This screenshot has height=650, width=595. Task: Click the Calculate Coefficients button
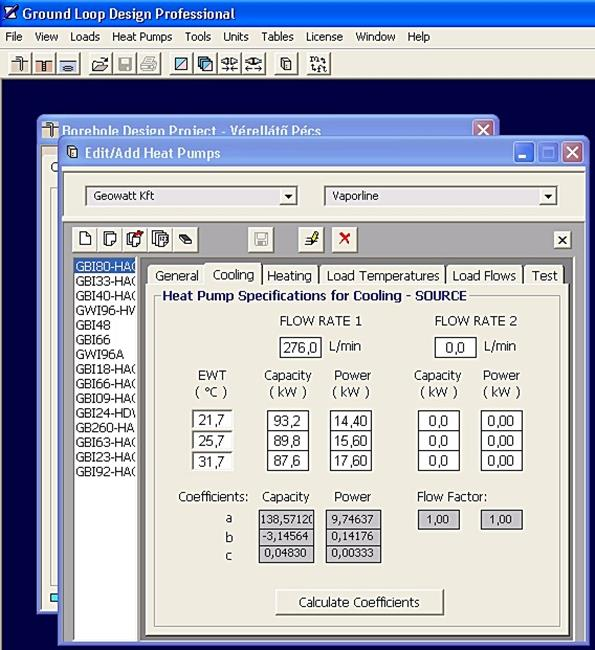point(359,602)
